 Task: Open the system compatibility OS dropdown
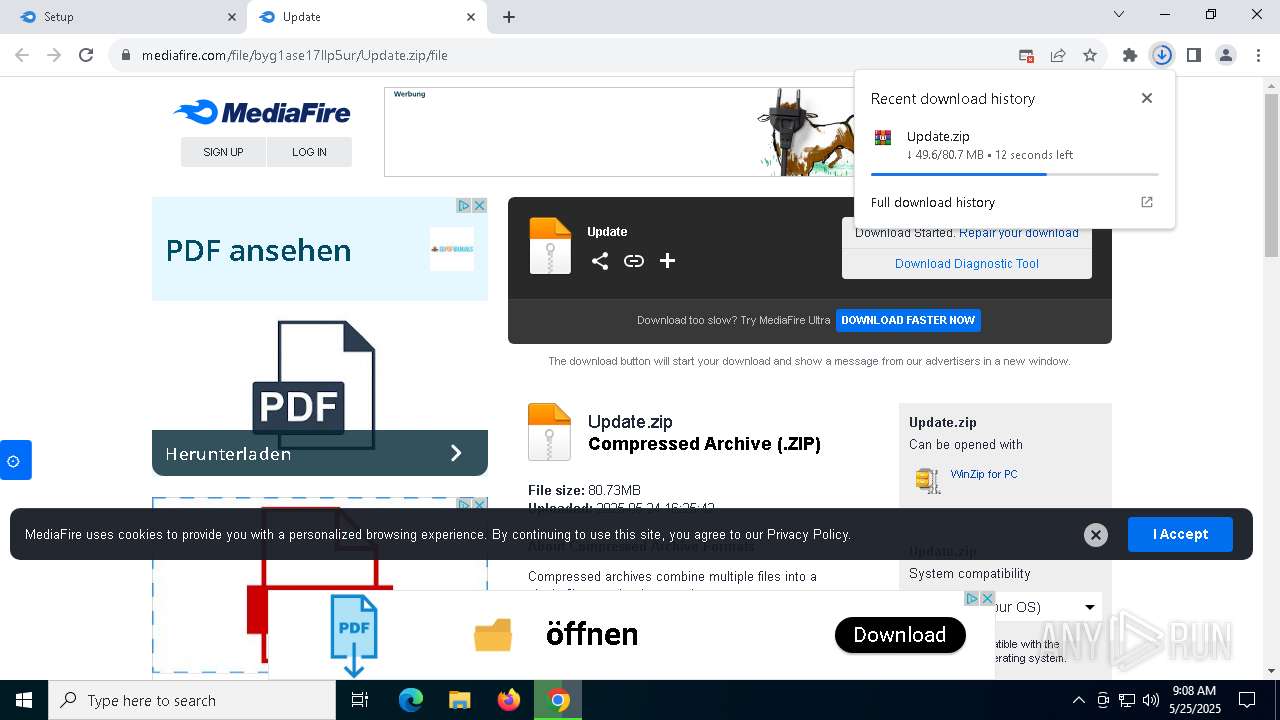1005,607
